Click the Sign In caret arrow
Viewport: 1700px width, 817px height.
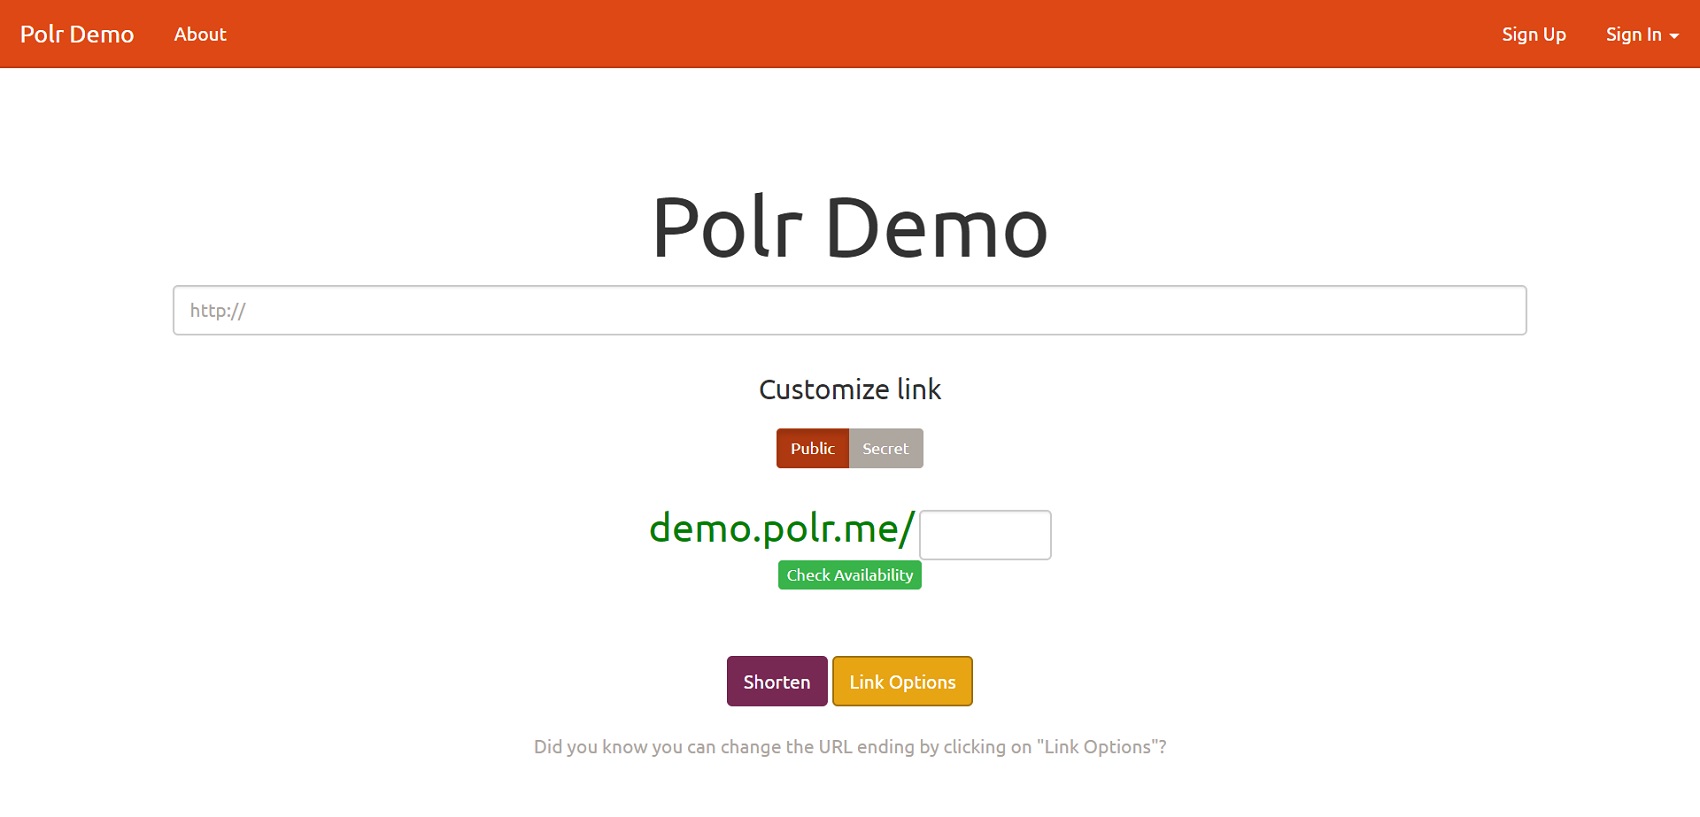1674,36
